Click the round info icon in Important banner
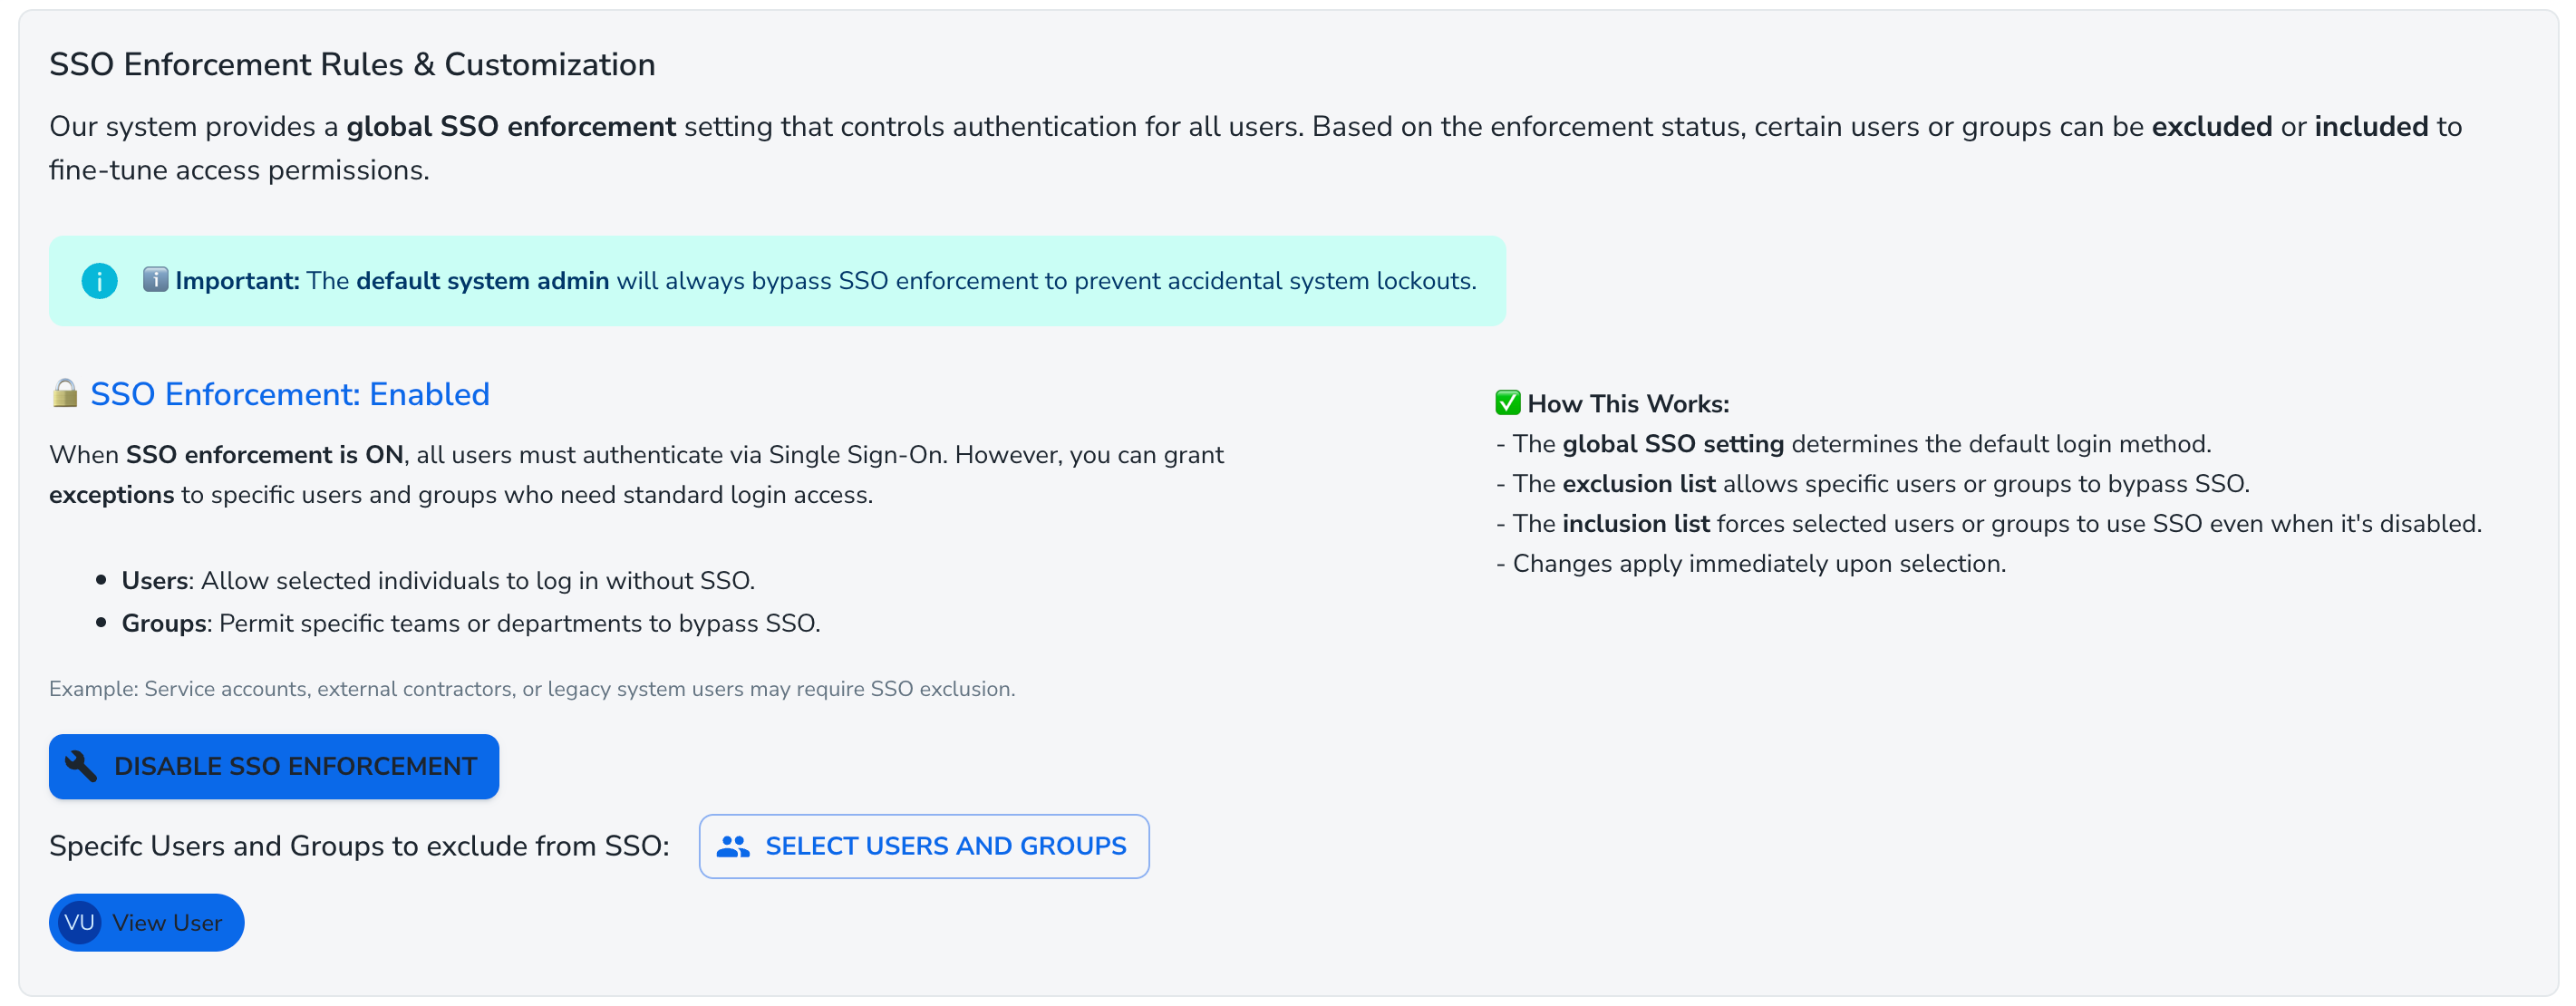Image resolution: width=2576 pixels, height=1006 pixels. pyautogui.click(x=99, y=281)
